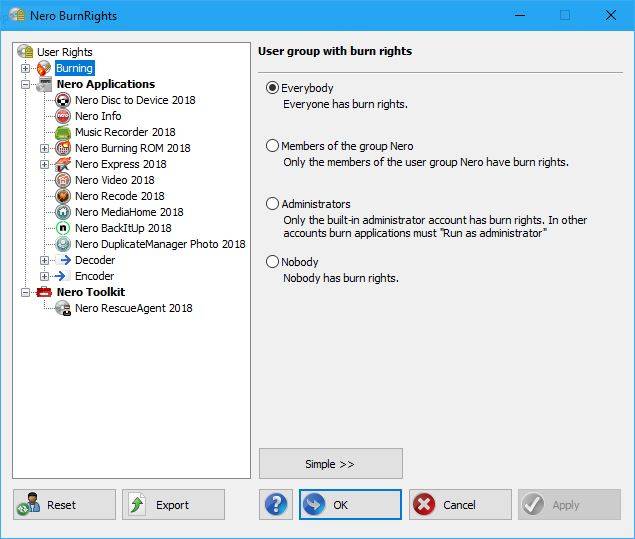The image size is (635, 539).
Task: Click the Reset button
Action: point(64,505)
